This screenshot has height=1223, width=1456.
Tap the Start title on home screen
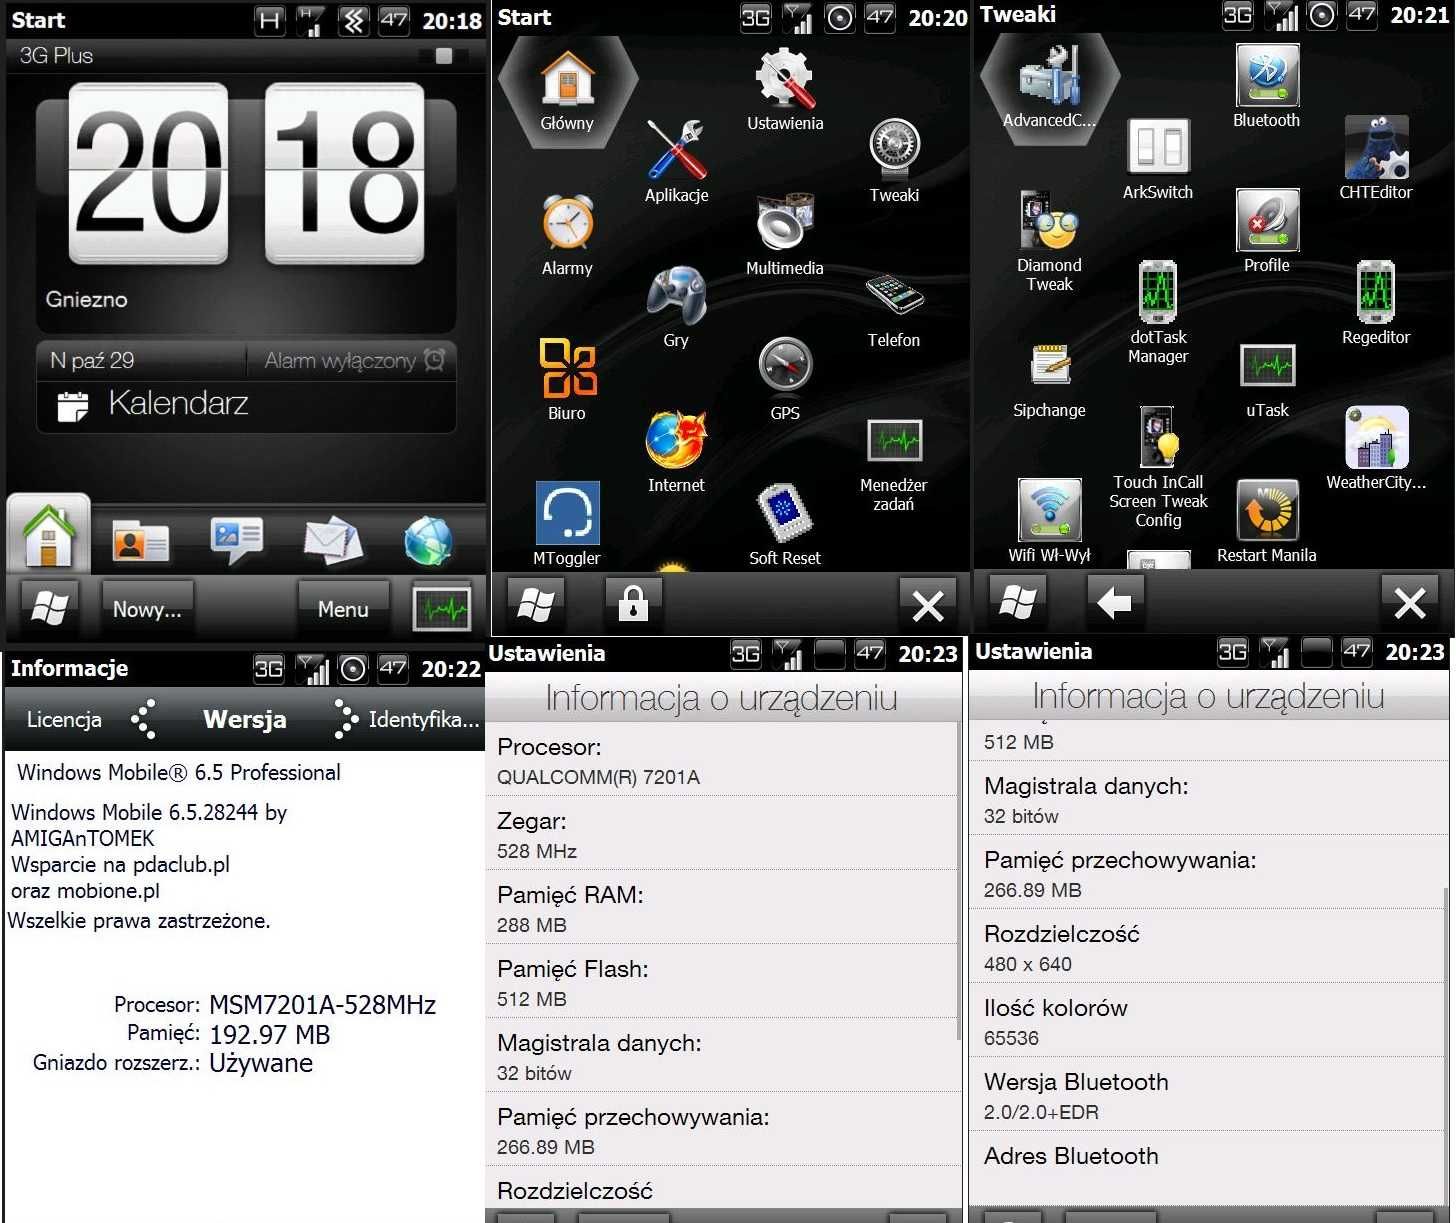pyautogui.click(x=38, y=20)
